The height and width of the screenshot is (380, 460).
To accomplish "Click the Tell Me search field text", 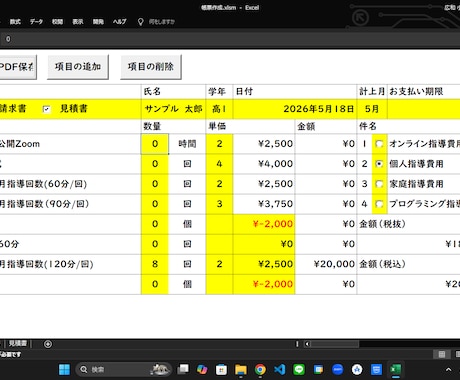I will click(x=161, y=22).
